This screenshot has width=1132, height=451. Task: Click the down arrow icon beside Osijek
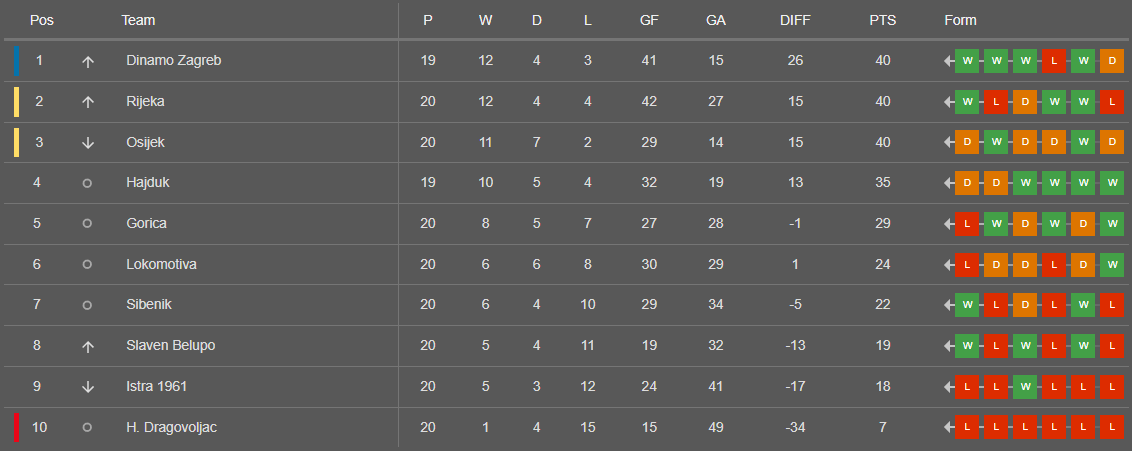[x=88, y=143]
